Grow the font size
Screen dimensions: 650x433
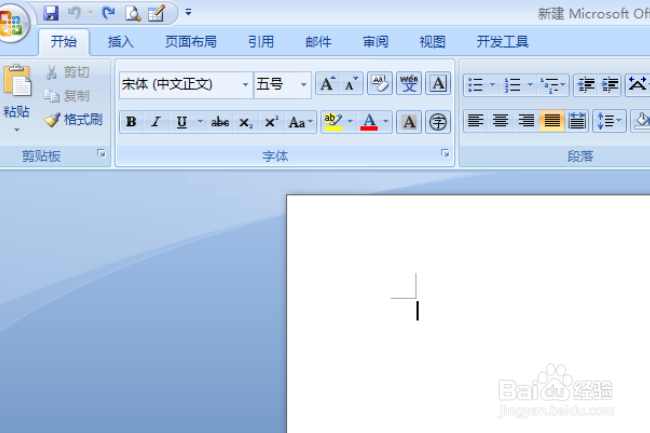pyautogui.click(x=327, y=83)
